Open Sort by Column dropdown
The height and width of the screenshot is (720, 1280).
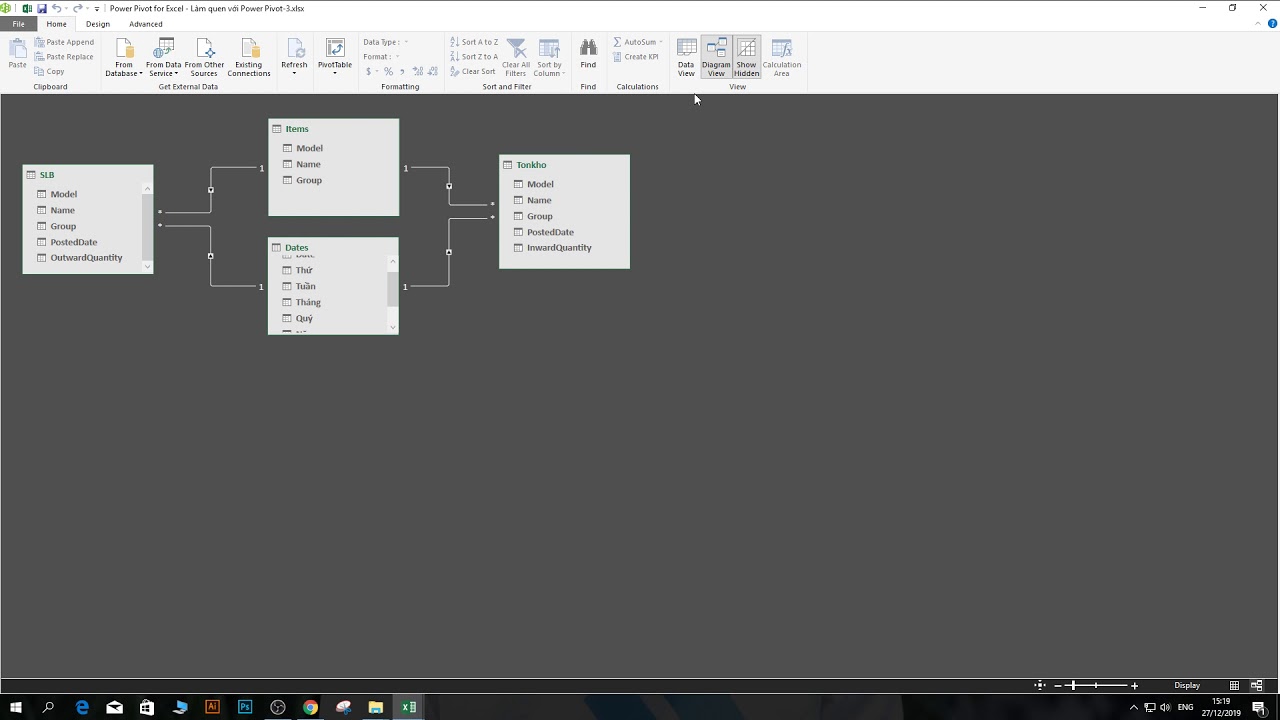tap(549, 58)
